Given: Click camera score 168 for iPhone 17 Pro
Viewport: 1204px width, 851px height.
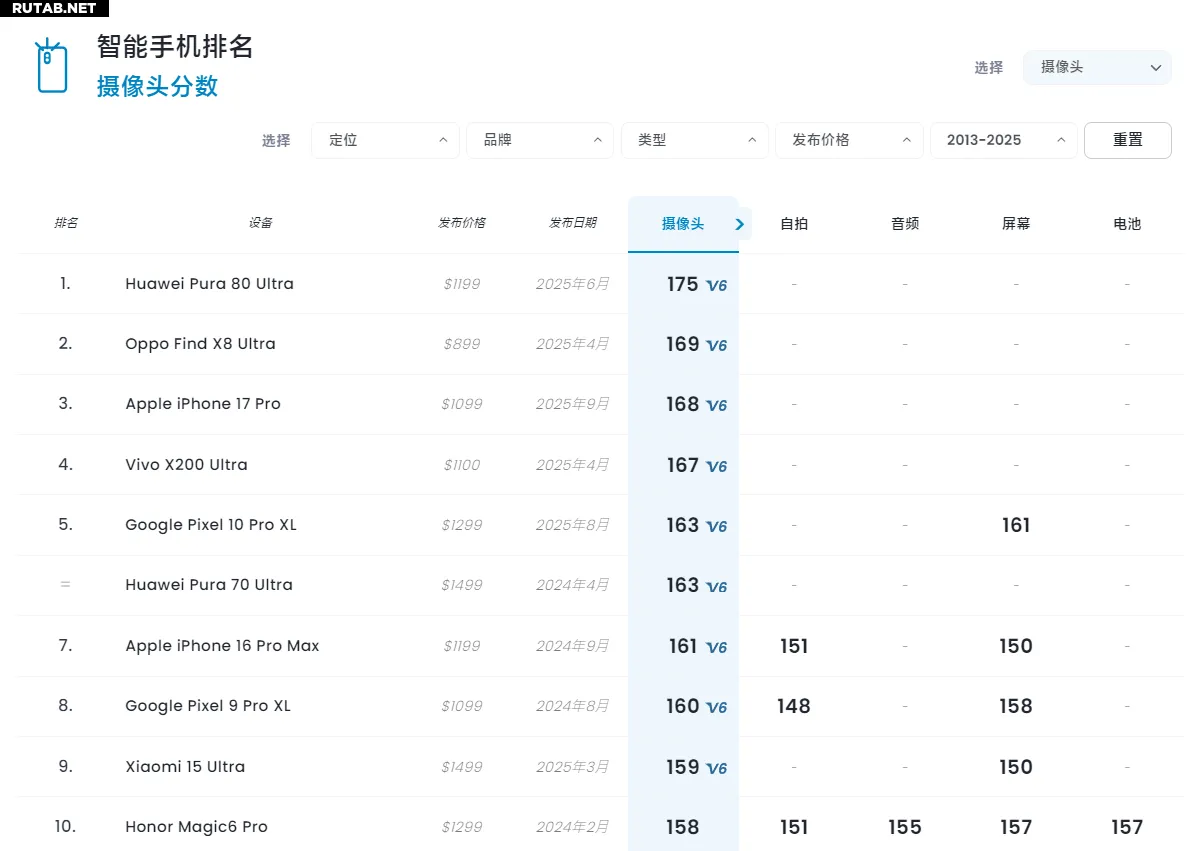Looking at the screenshot, I should pos(682,404).
